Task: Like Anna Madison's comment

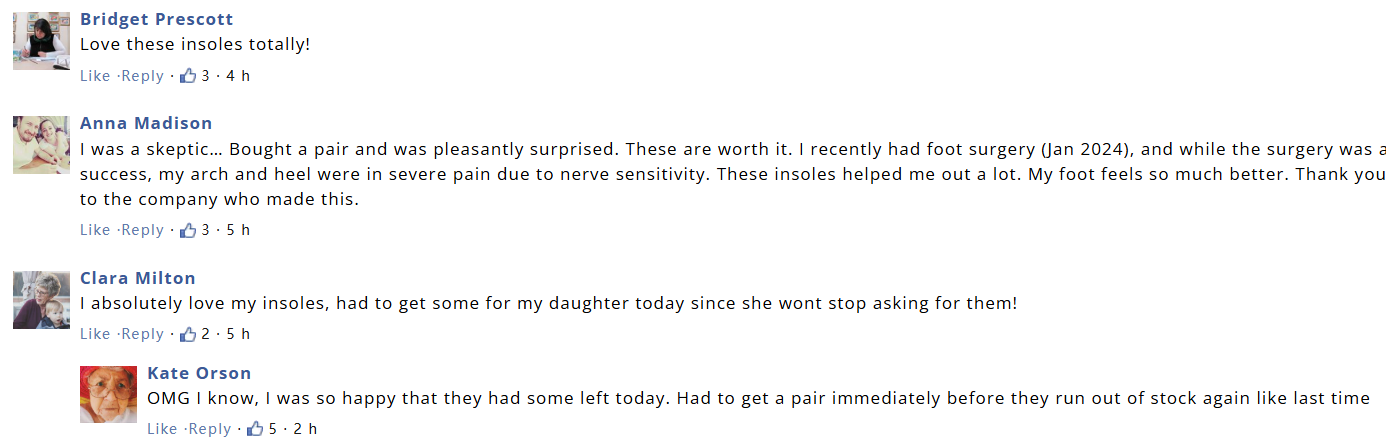Action: tap(95, 230)
